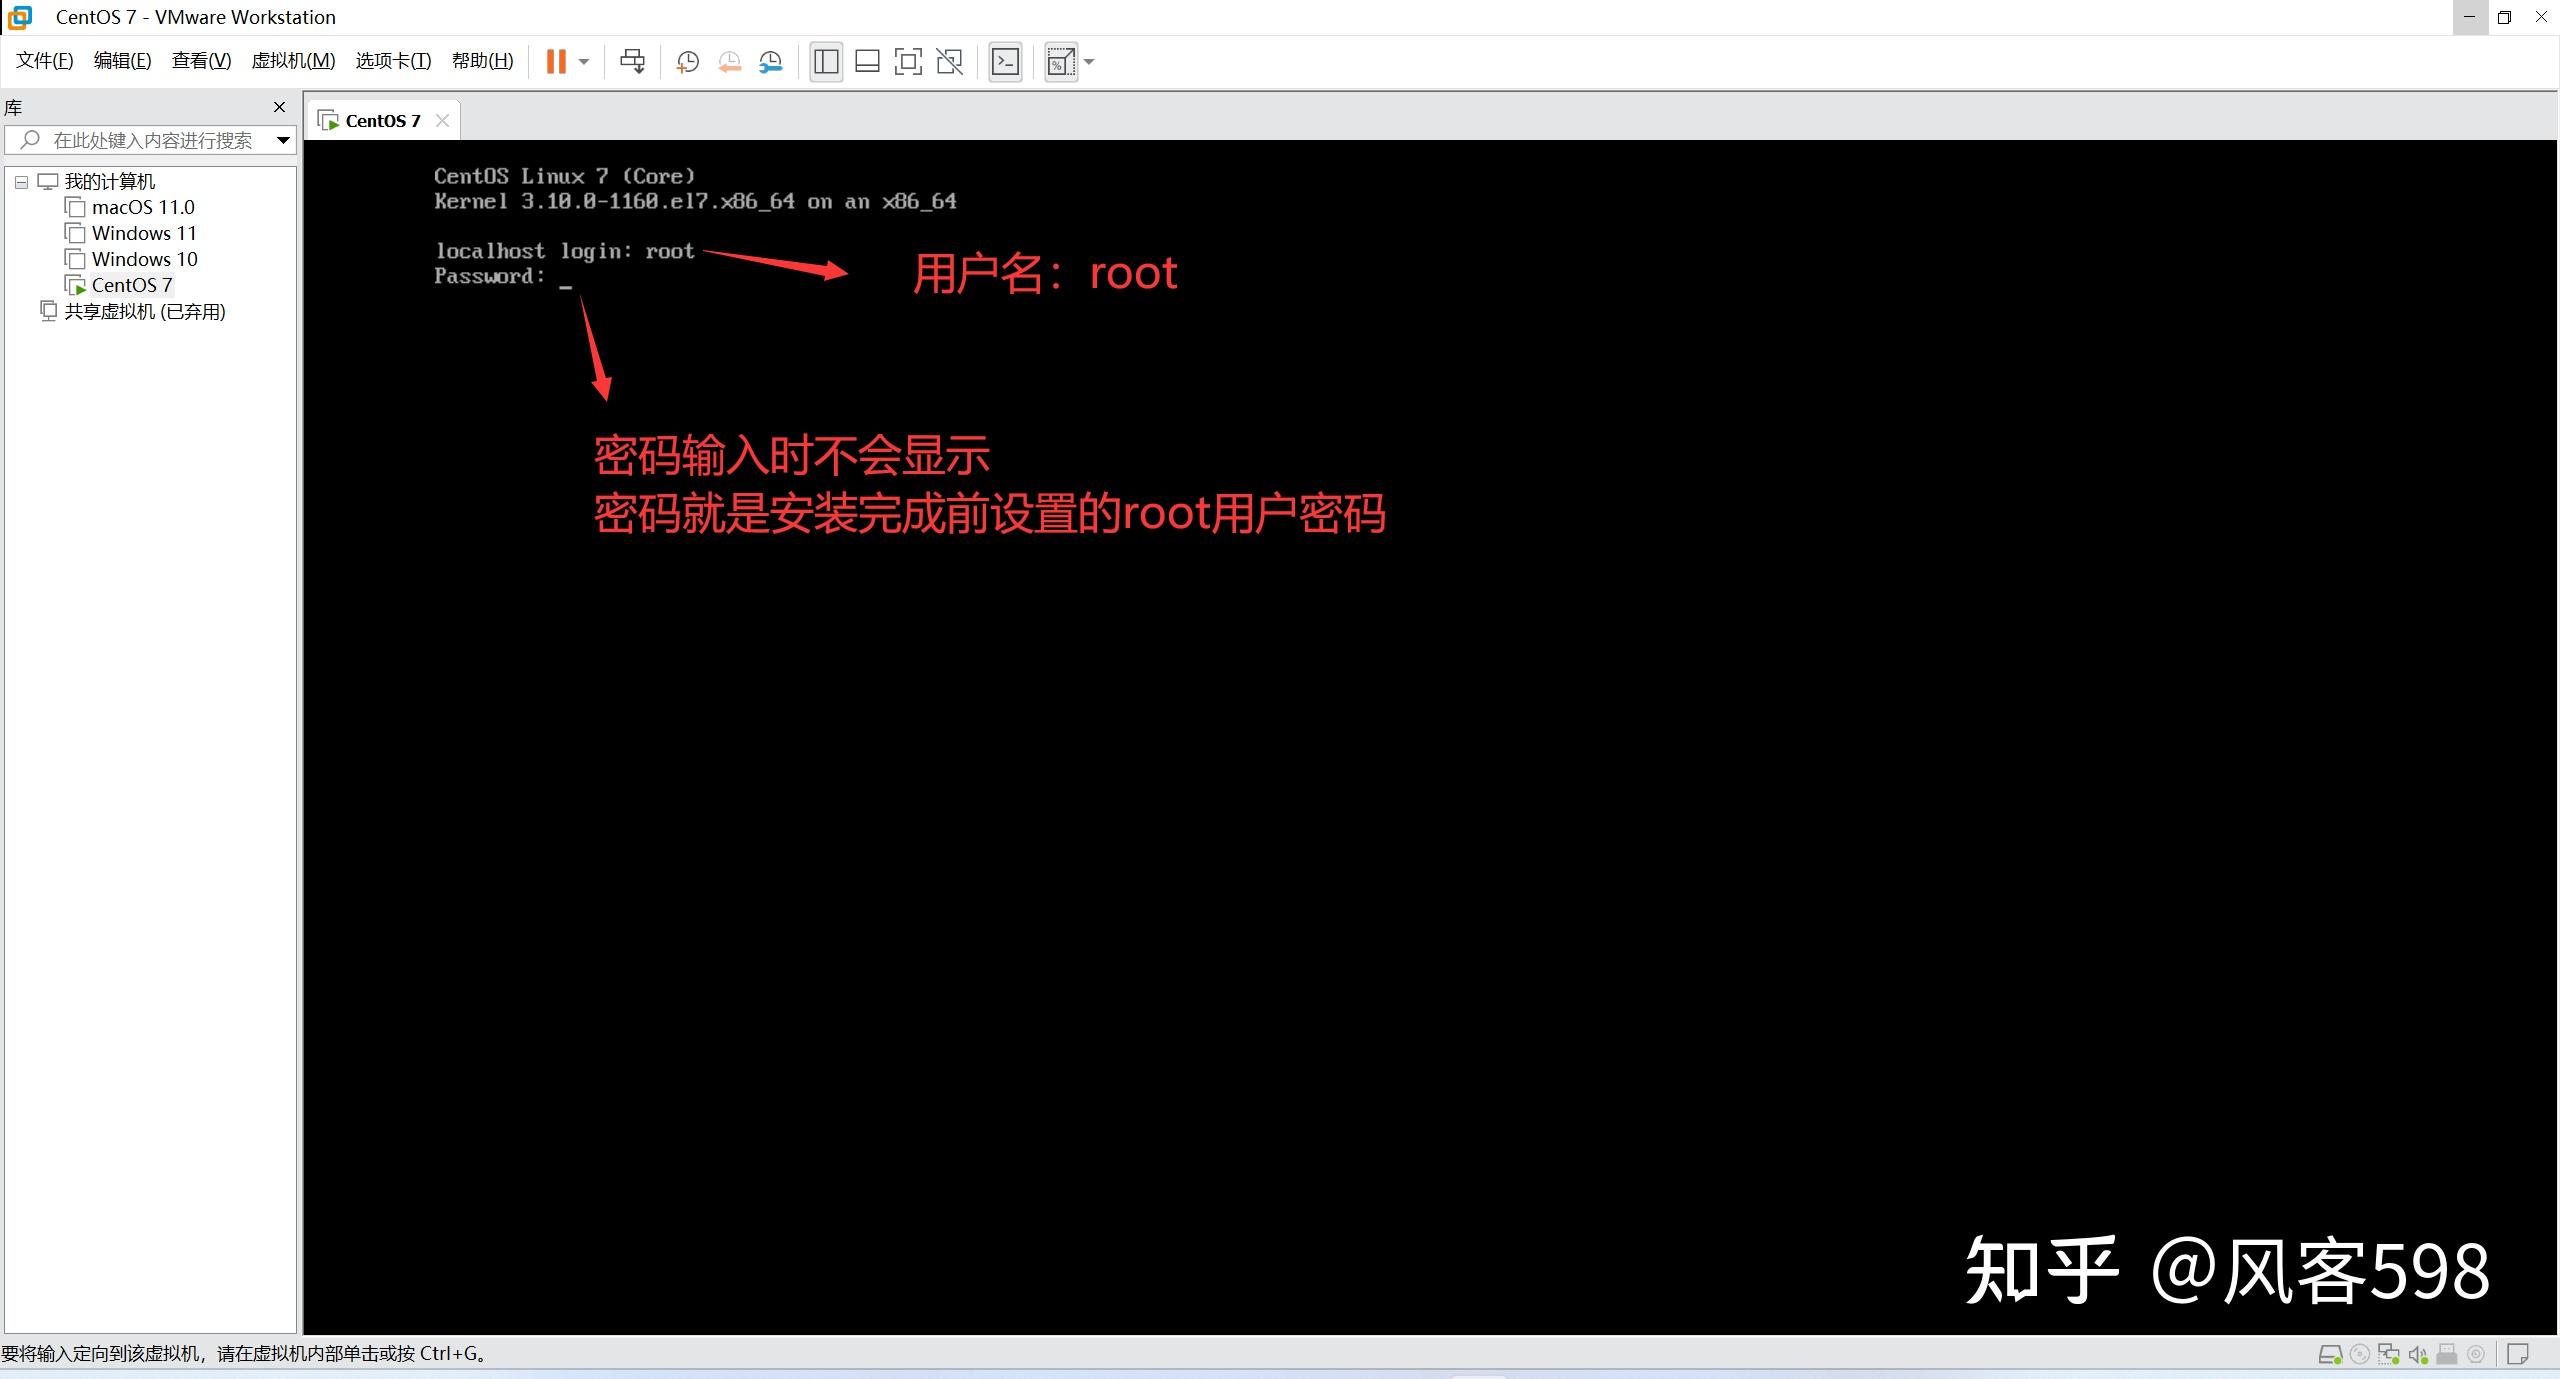Open the snapshot manager wrench icon
Screen dimensions: 2560x1379
(x=771, y=62)
